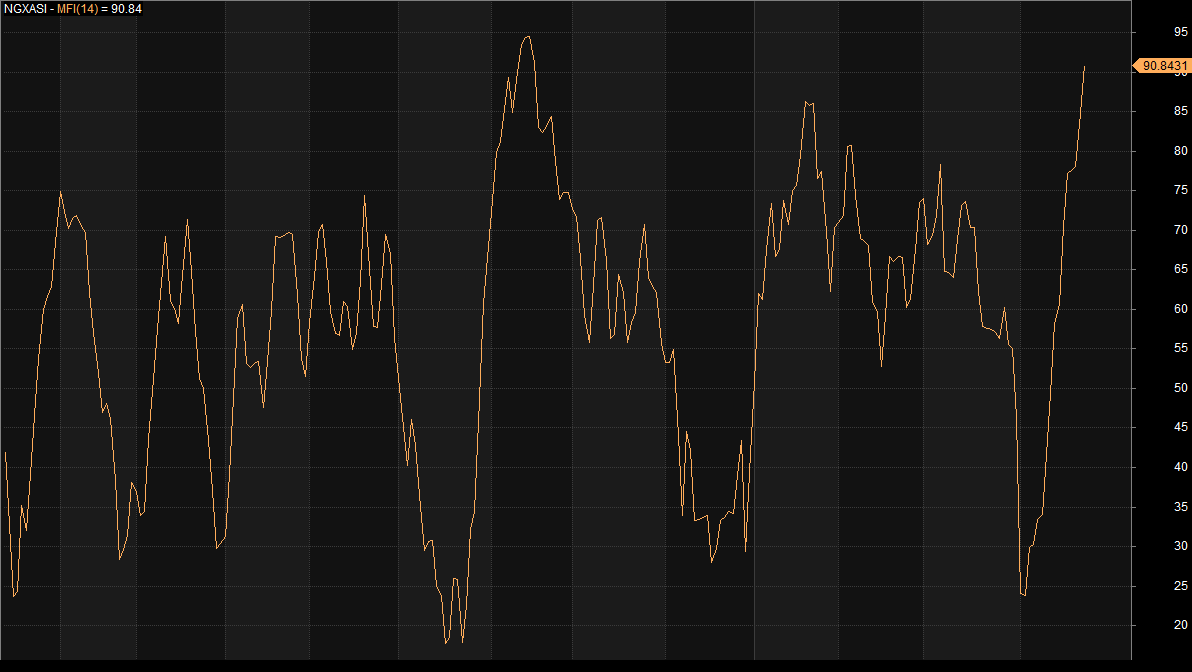Select the 20 axis label

coord(1180,625)
